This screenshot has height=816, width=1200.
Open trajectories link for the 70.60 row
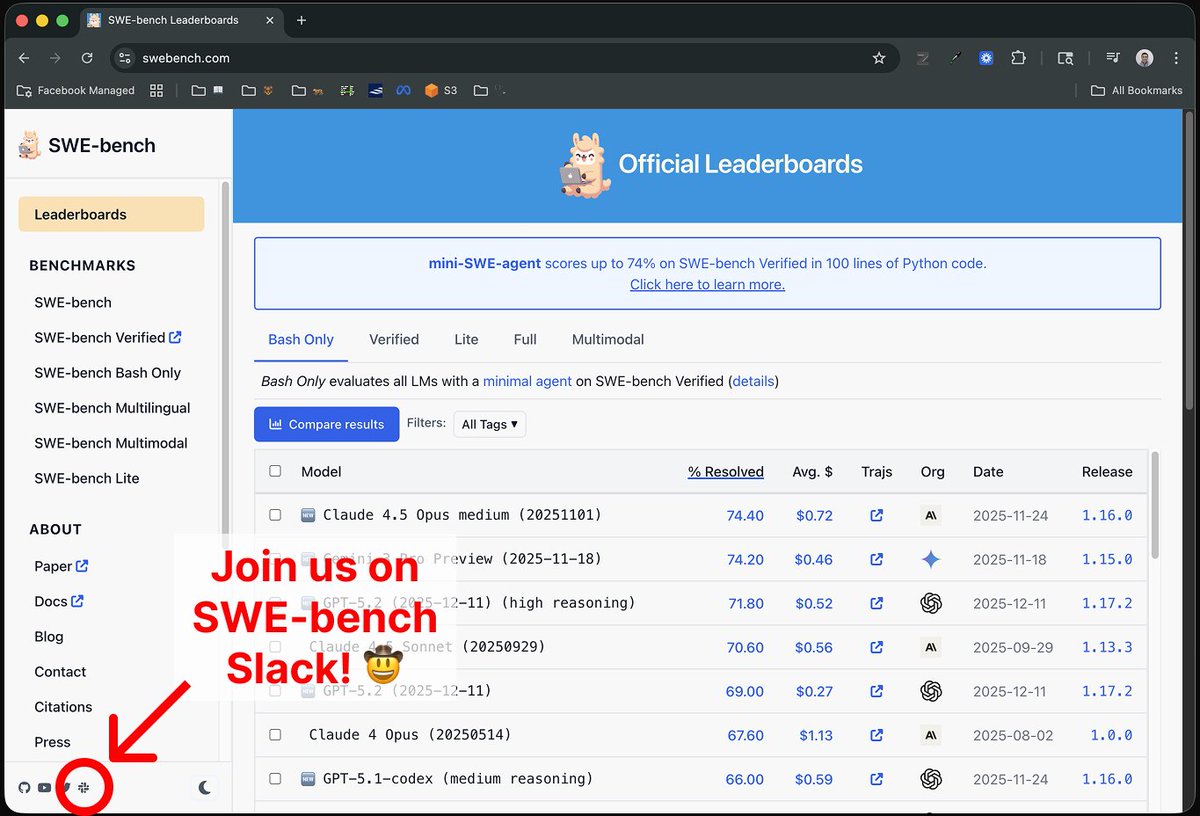point(877,648)
